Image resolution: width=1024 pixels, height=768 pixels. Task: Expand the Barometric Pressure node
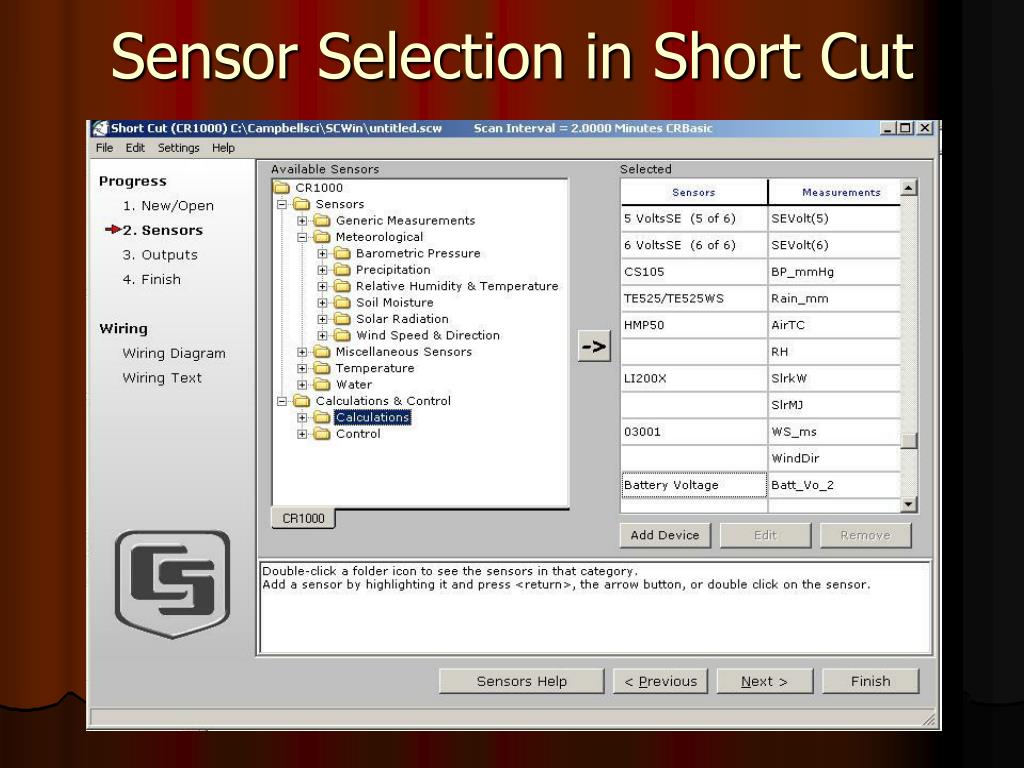tap(323, 253)
